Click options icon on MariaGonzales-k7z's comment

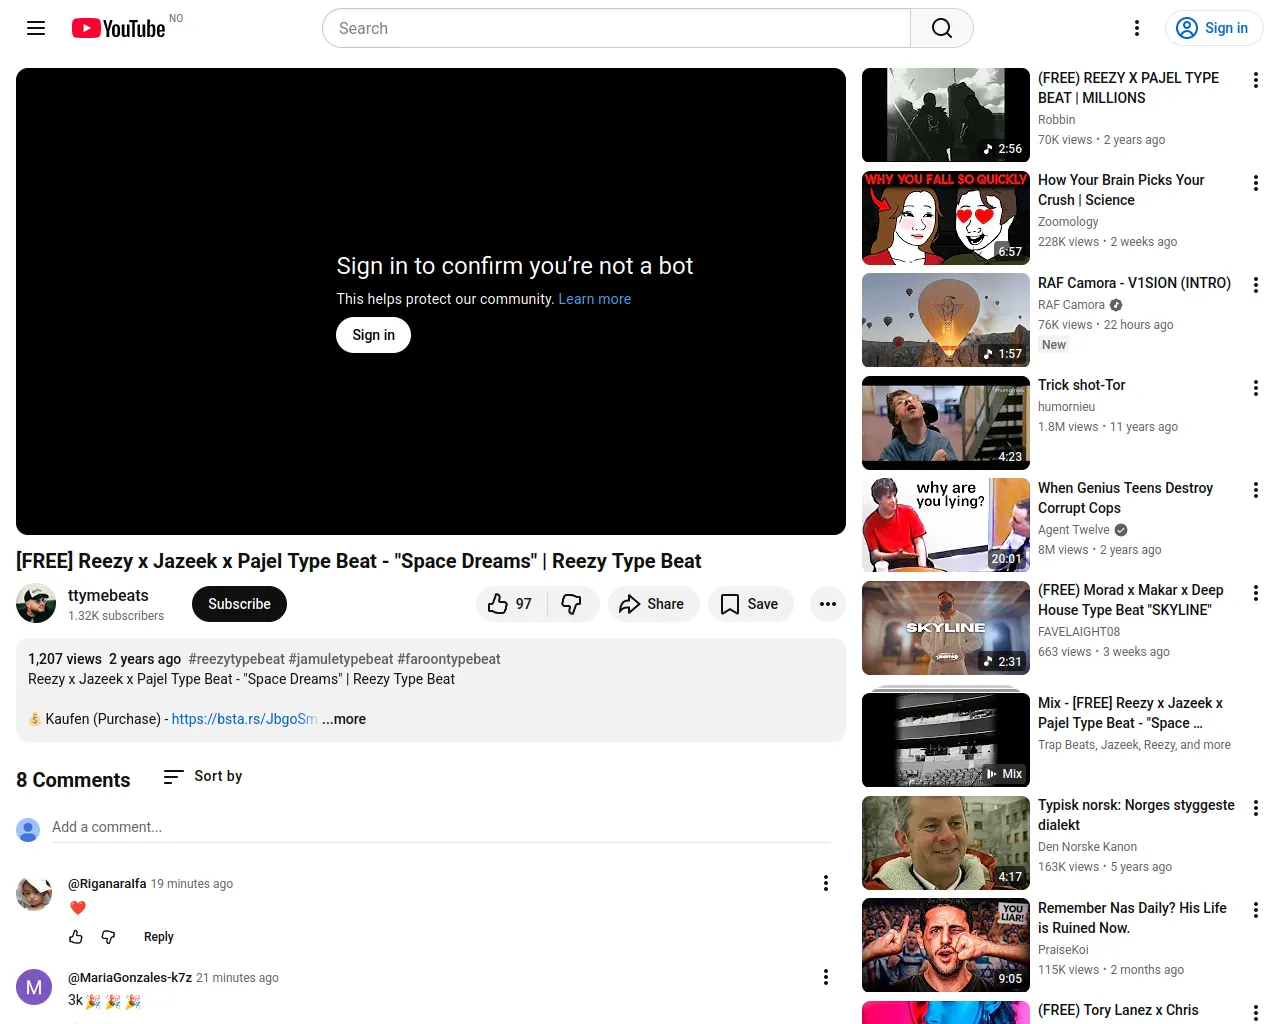[826, 977]
